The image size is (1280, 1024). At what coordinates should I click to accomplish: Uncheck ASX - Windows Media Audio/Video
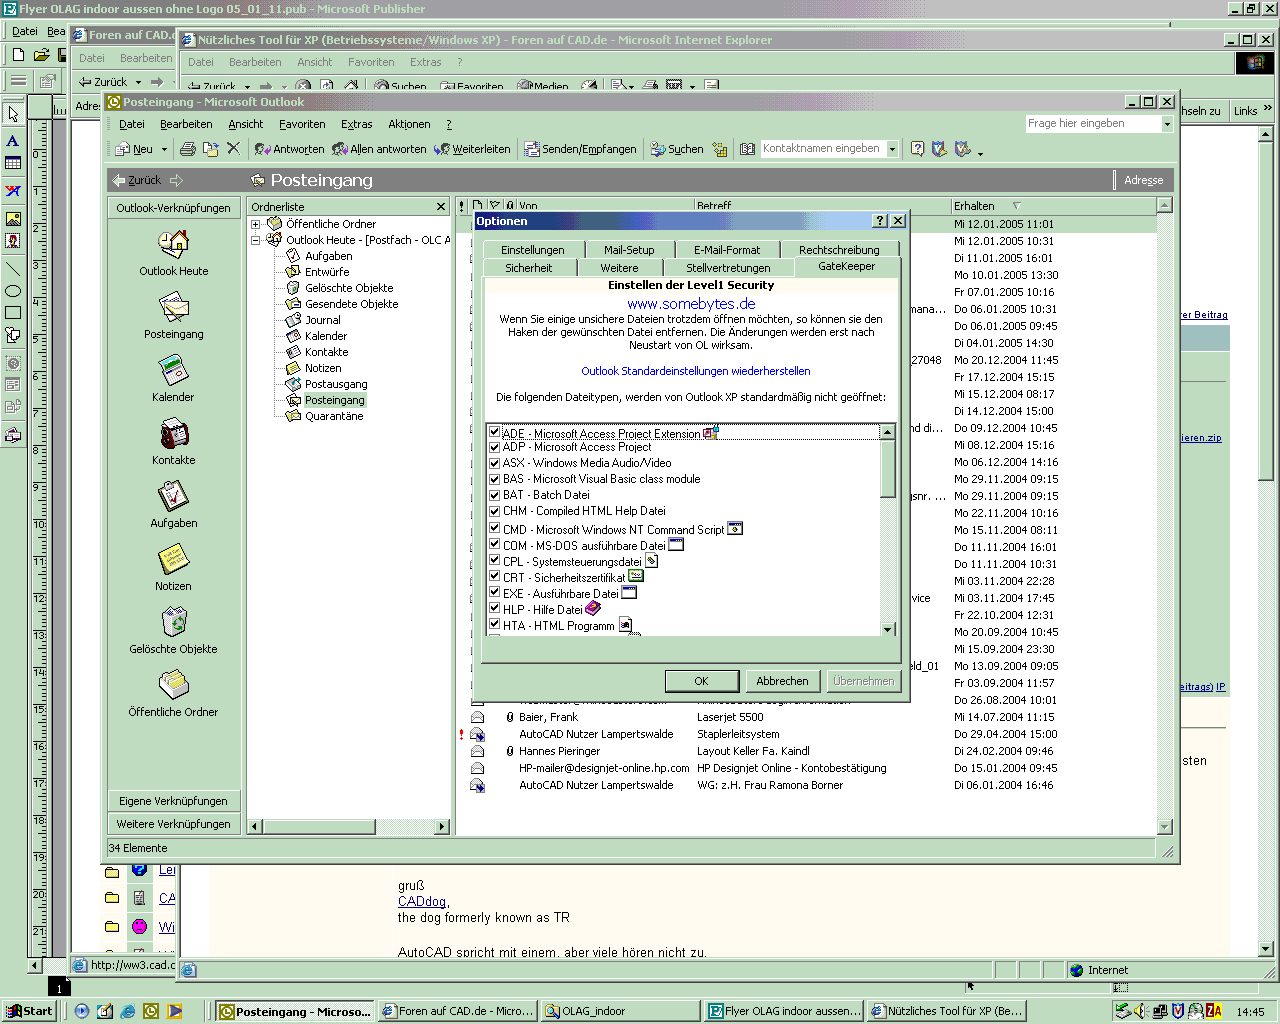click(x=494, y=463)
